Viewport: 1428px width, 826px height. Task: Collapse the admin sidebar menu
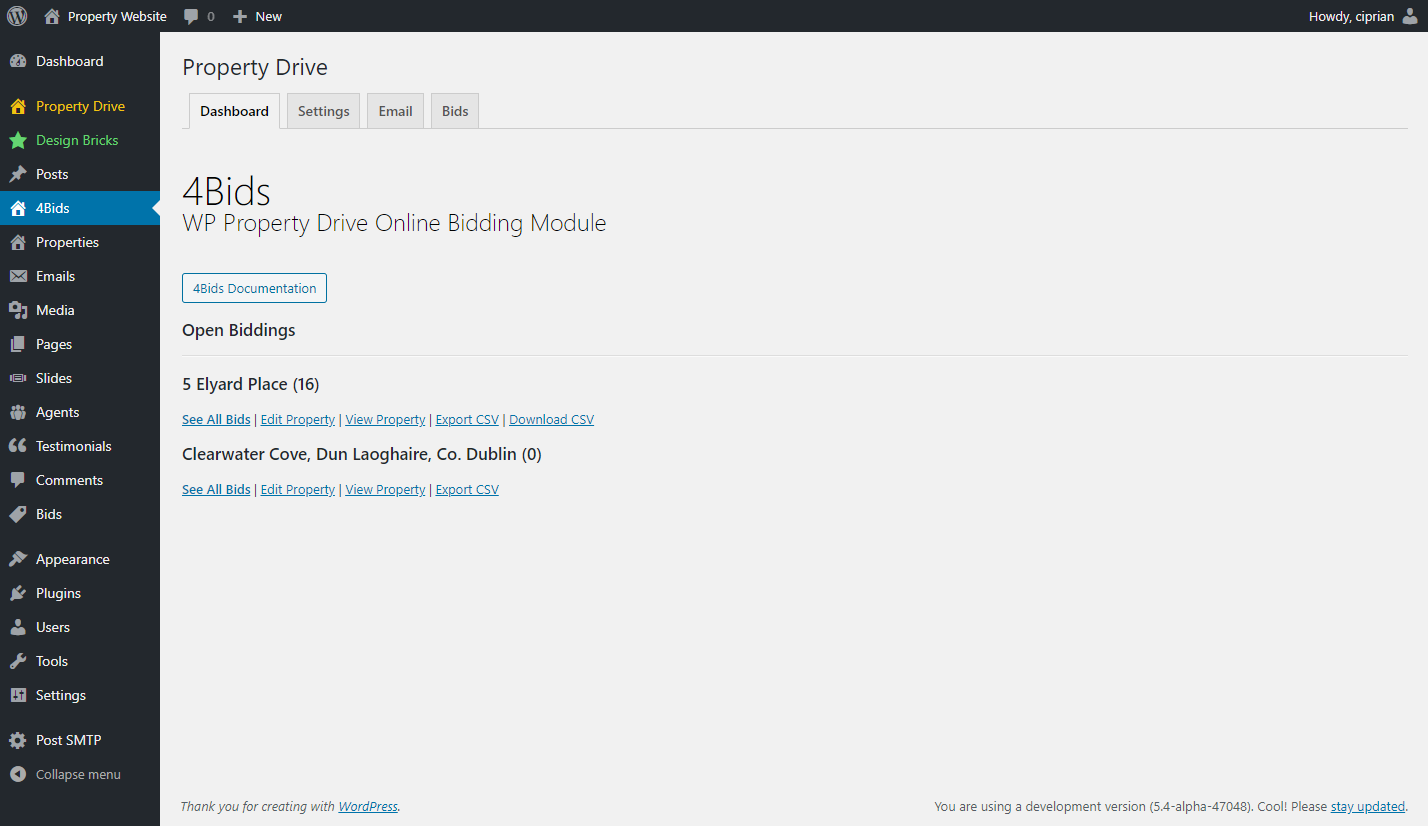point(66,774)
